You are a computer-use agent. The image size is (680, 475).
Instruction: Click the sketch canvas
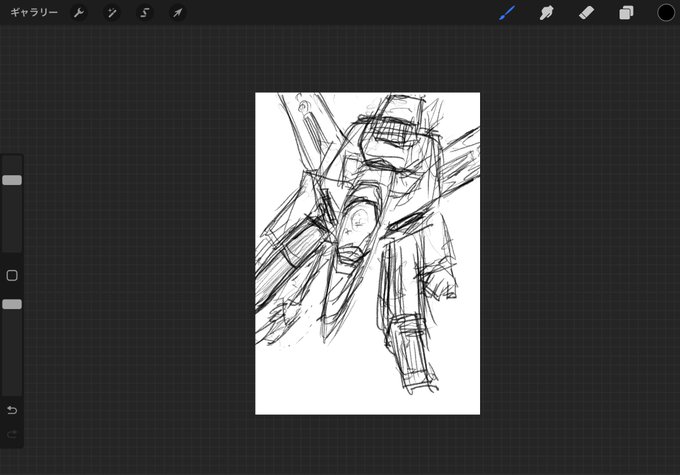point(367,253)
